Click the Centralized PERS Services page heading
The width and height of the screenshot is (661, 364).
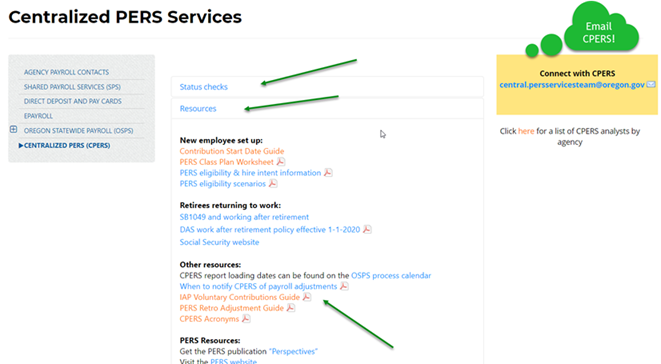tap(125, 17)
